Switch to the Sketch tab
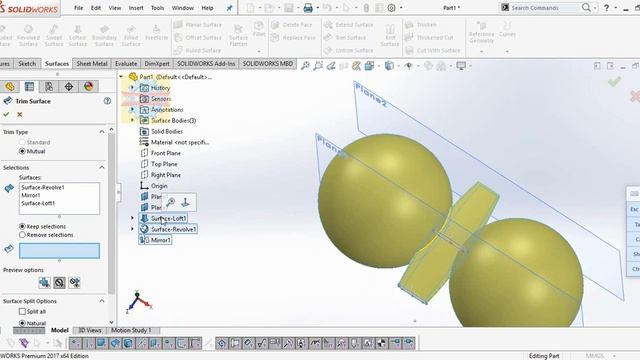Image resolution: width=640 pixels, height=360 pixels. click(27, 64)
